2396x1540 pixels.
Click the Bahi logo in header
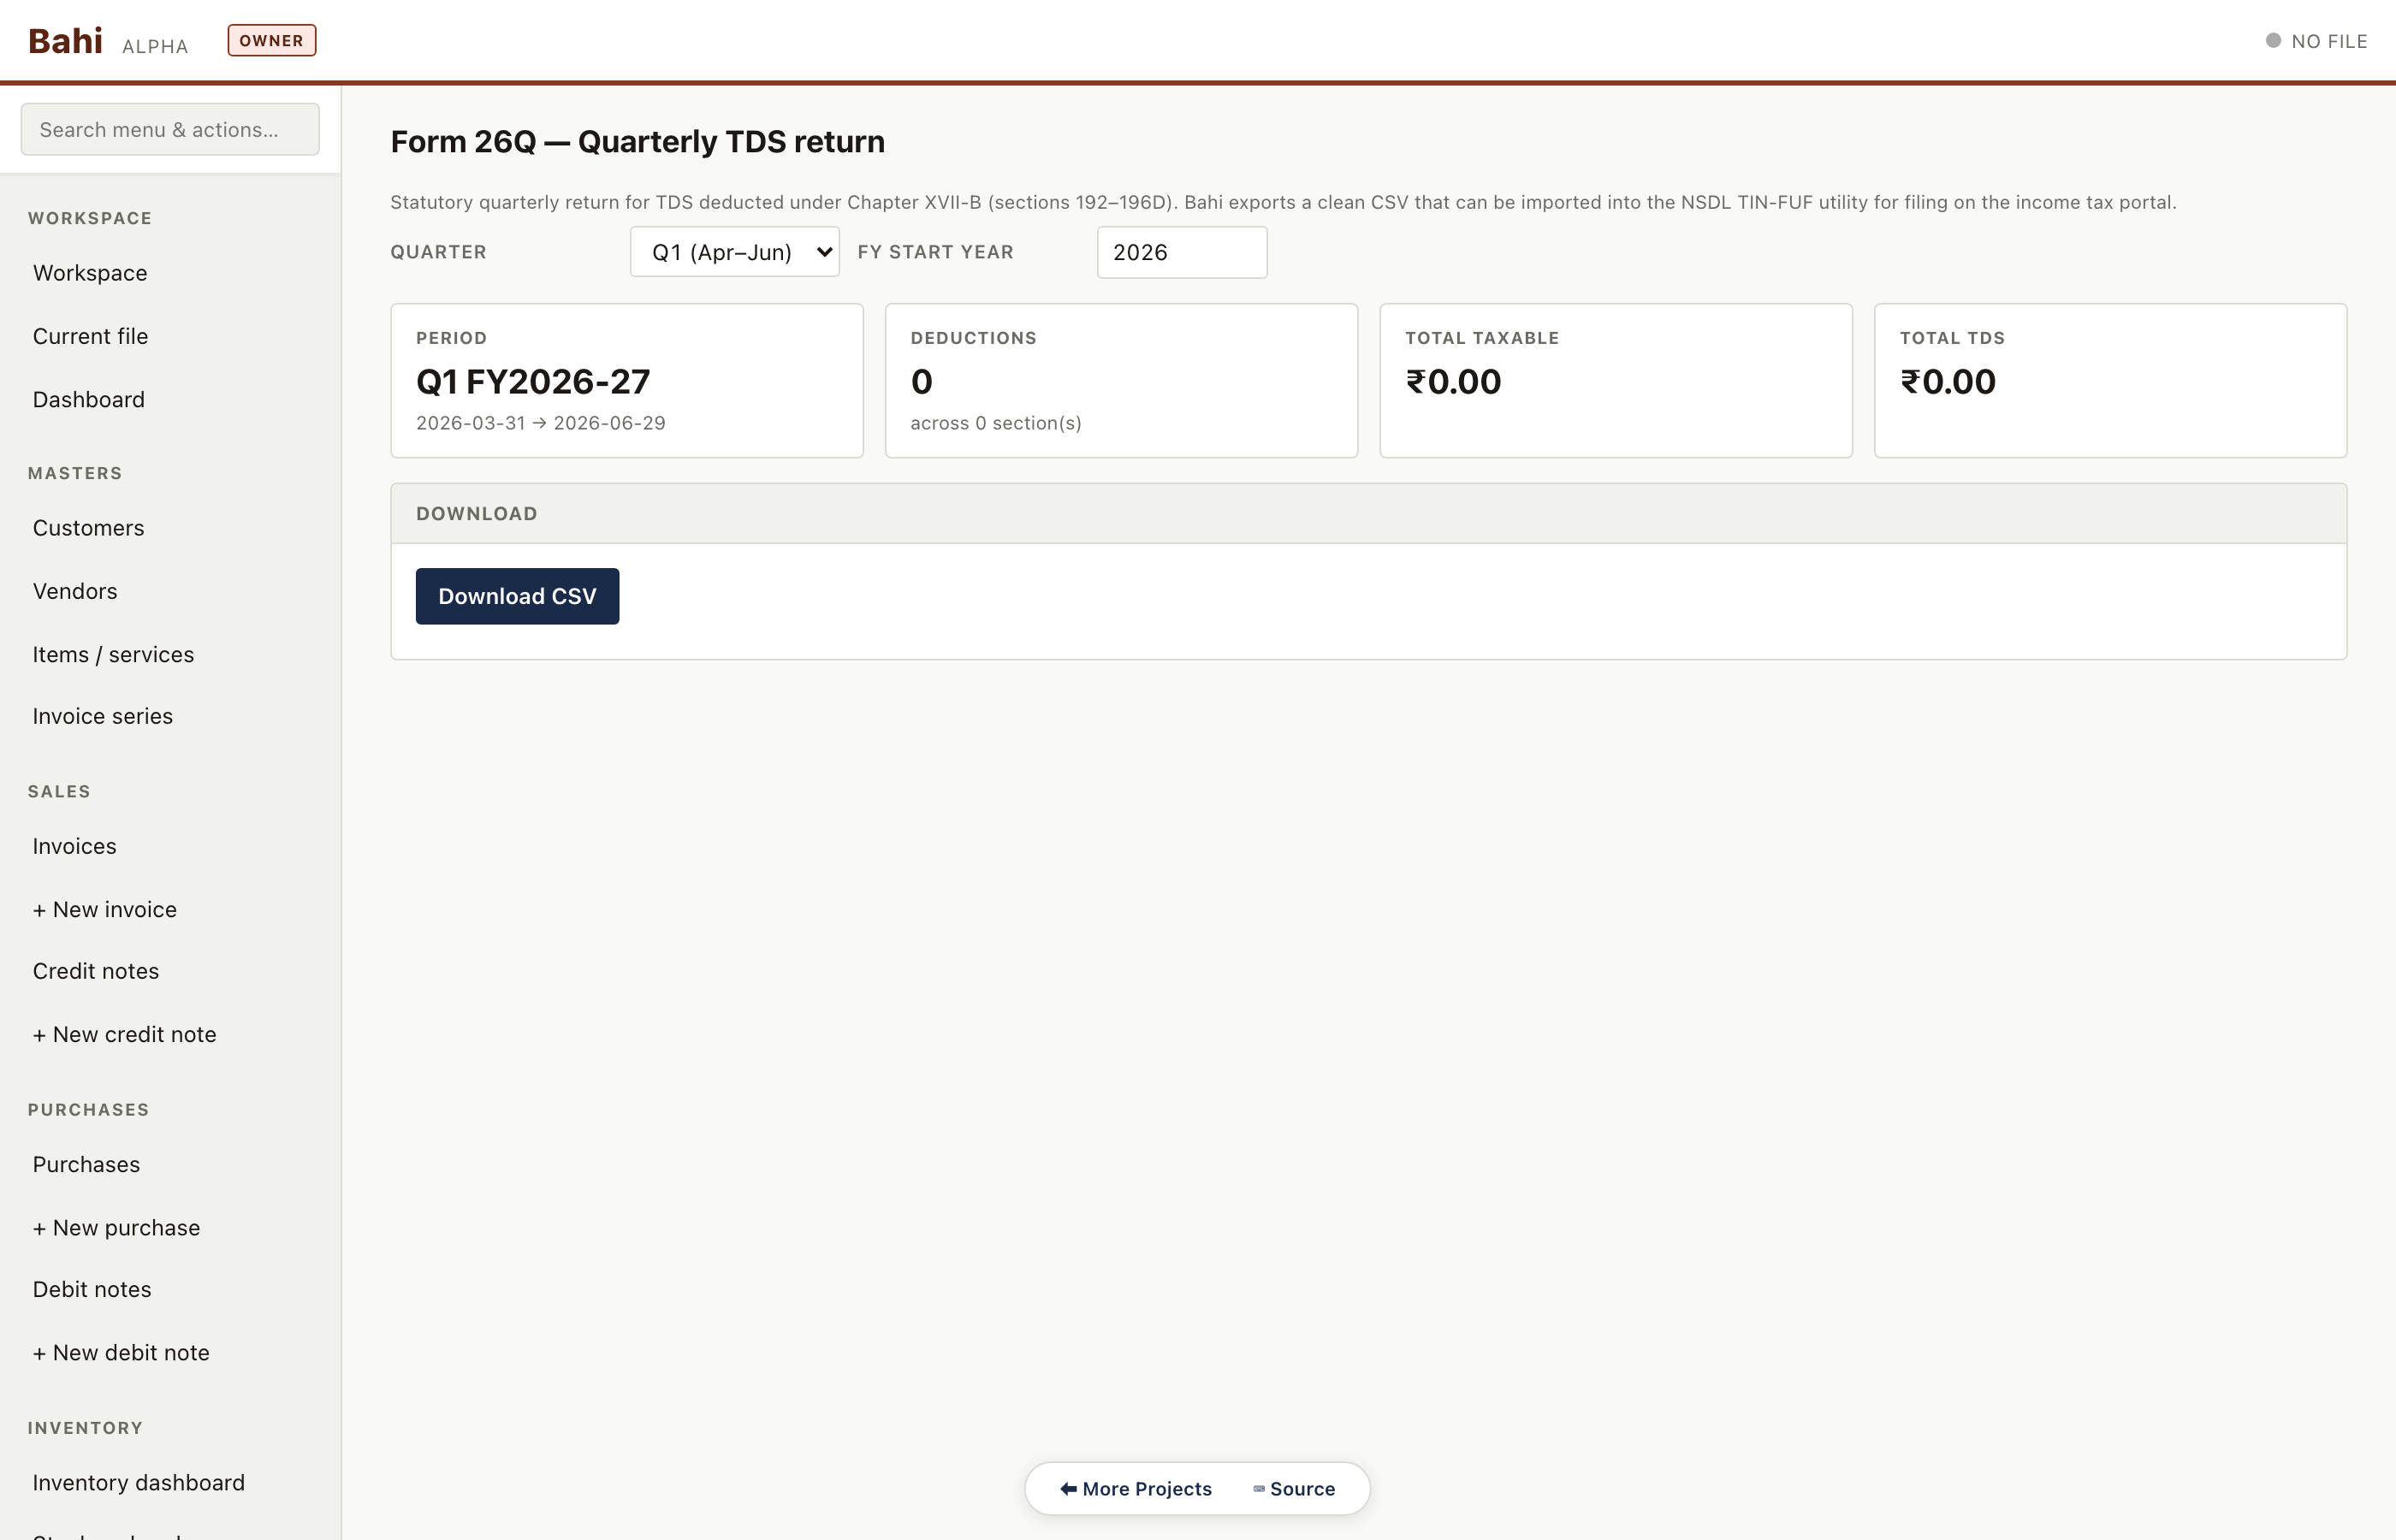pyautogui.click(x=65, y=41)
